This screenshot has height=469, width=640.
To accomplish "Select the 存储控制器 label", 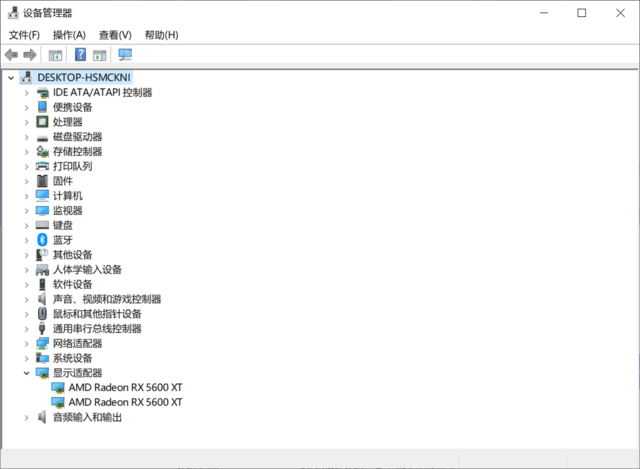I will click(x=78, y=152).
